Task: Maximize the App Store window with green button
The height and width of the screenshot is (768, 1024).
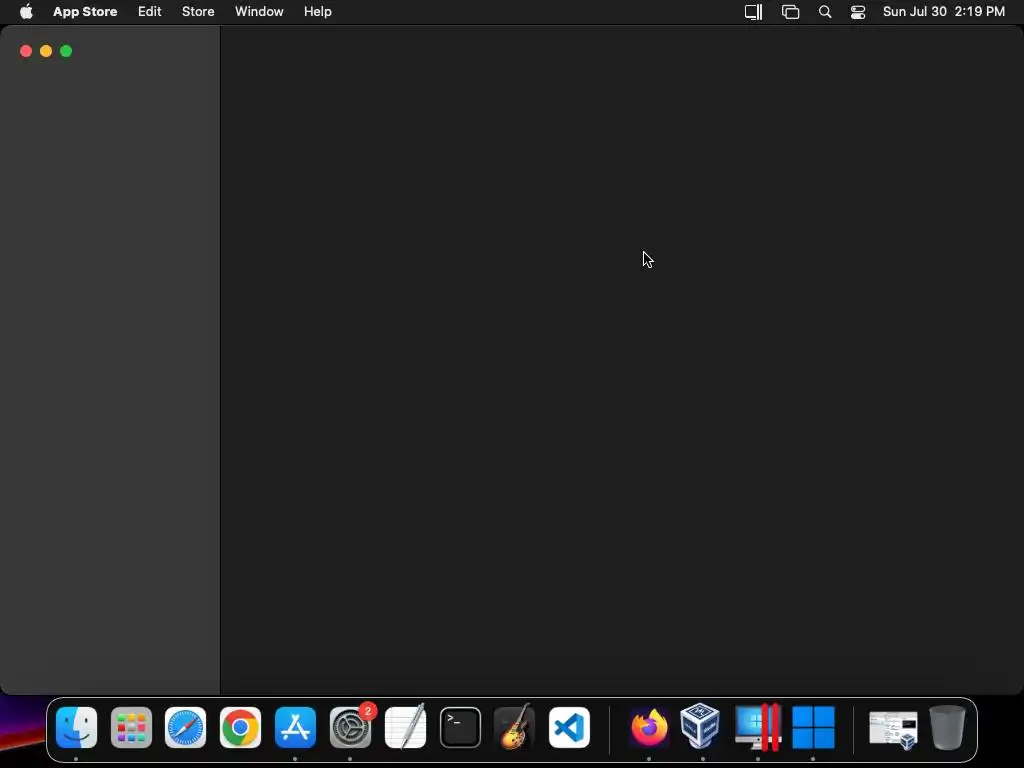Action: 66,51
